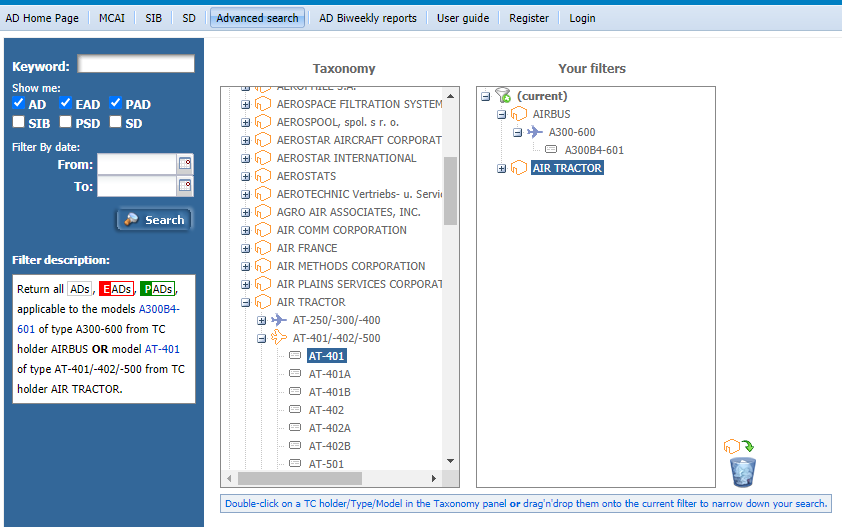Open the AD Biweekly reports tab
The image size is (842, 527).
coord(368,18)
